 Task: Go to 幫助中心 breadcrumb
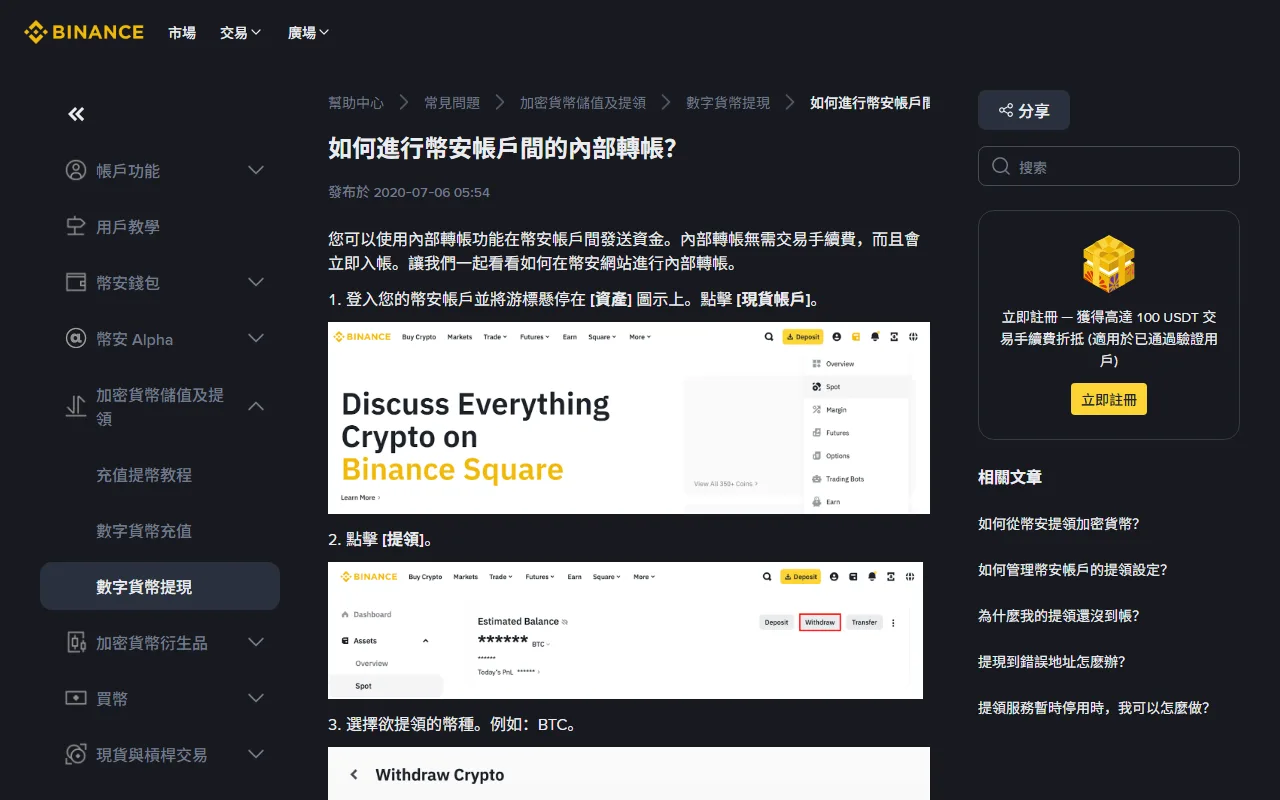click(356, 103)
